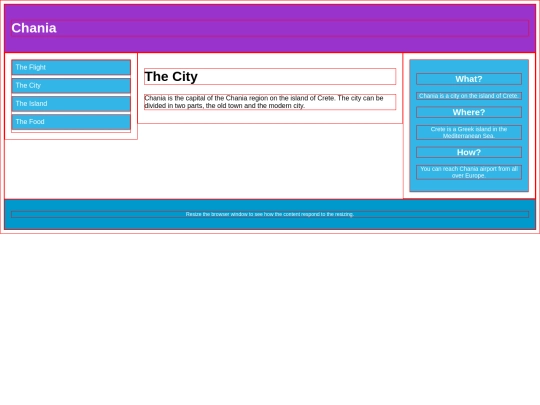540x405 pixels.
Task: Choose The Food menu item
Action: [x=71, y=122]
